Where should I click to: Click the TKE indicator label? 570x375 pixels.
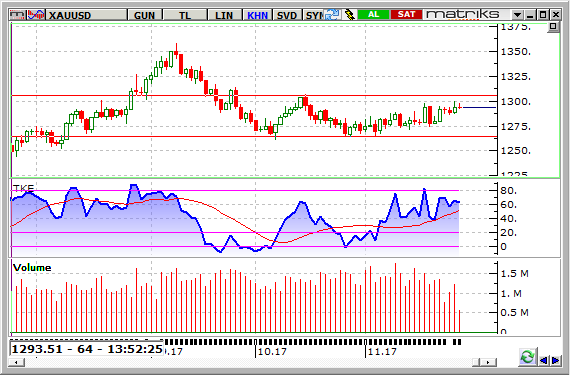tap(23, 188)
